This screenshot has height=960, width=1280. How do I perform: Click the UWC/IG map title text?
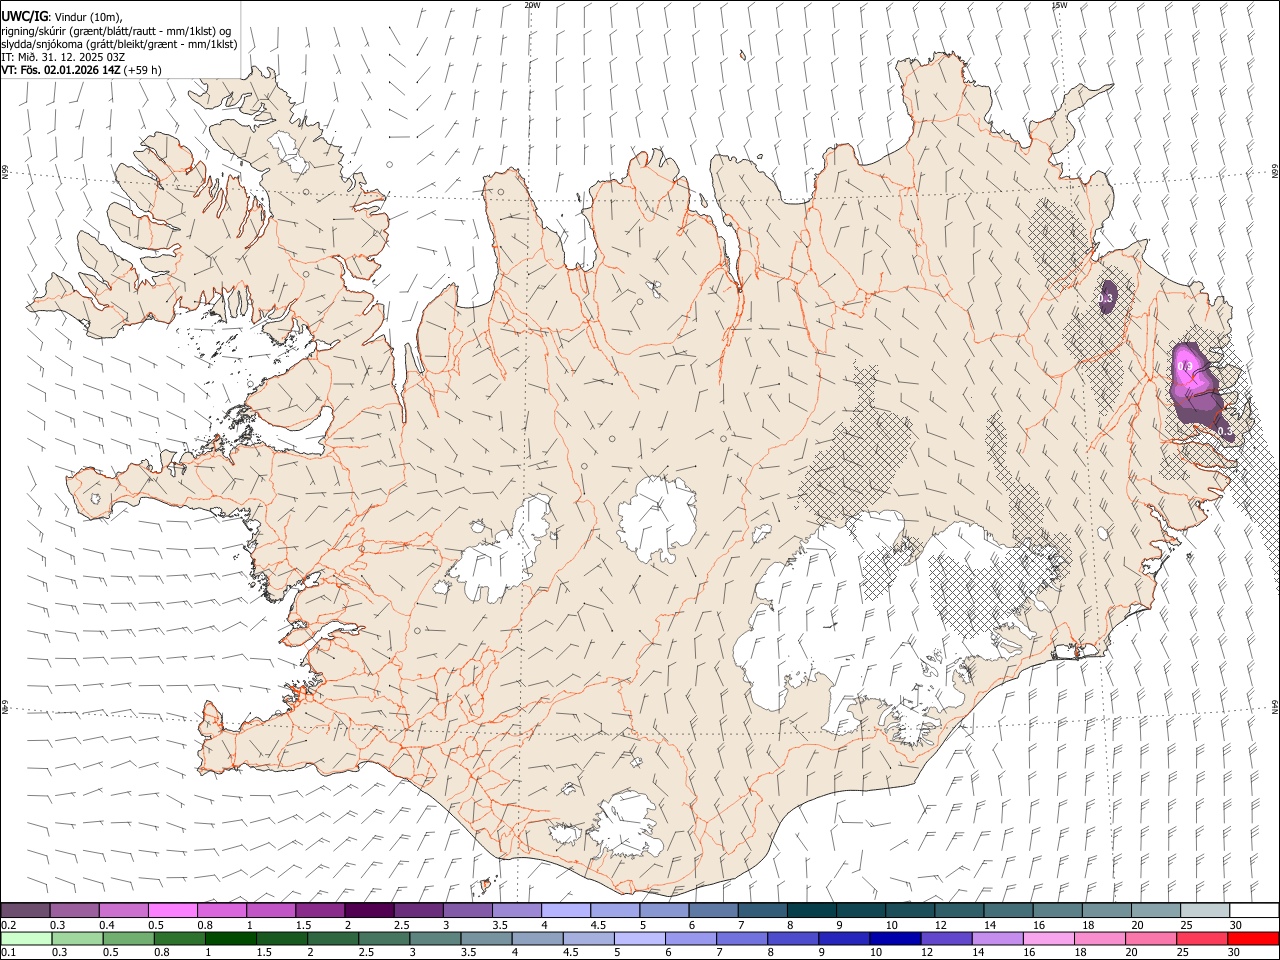(24, 17)
